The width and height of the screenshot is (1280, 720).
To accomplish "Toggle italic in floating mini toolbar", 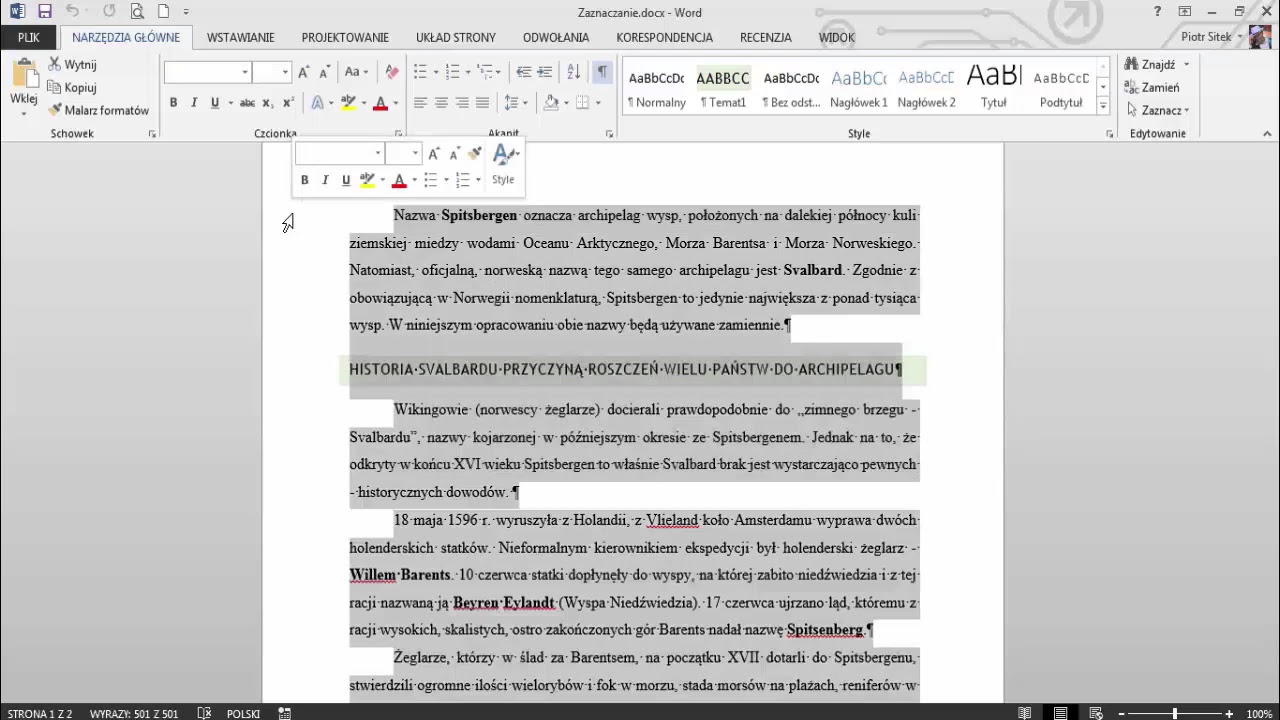I will [325, 180].
